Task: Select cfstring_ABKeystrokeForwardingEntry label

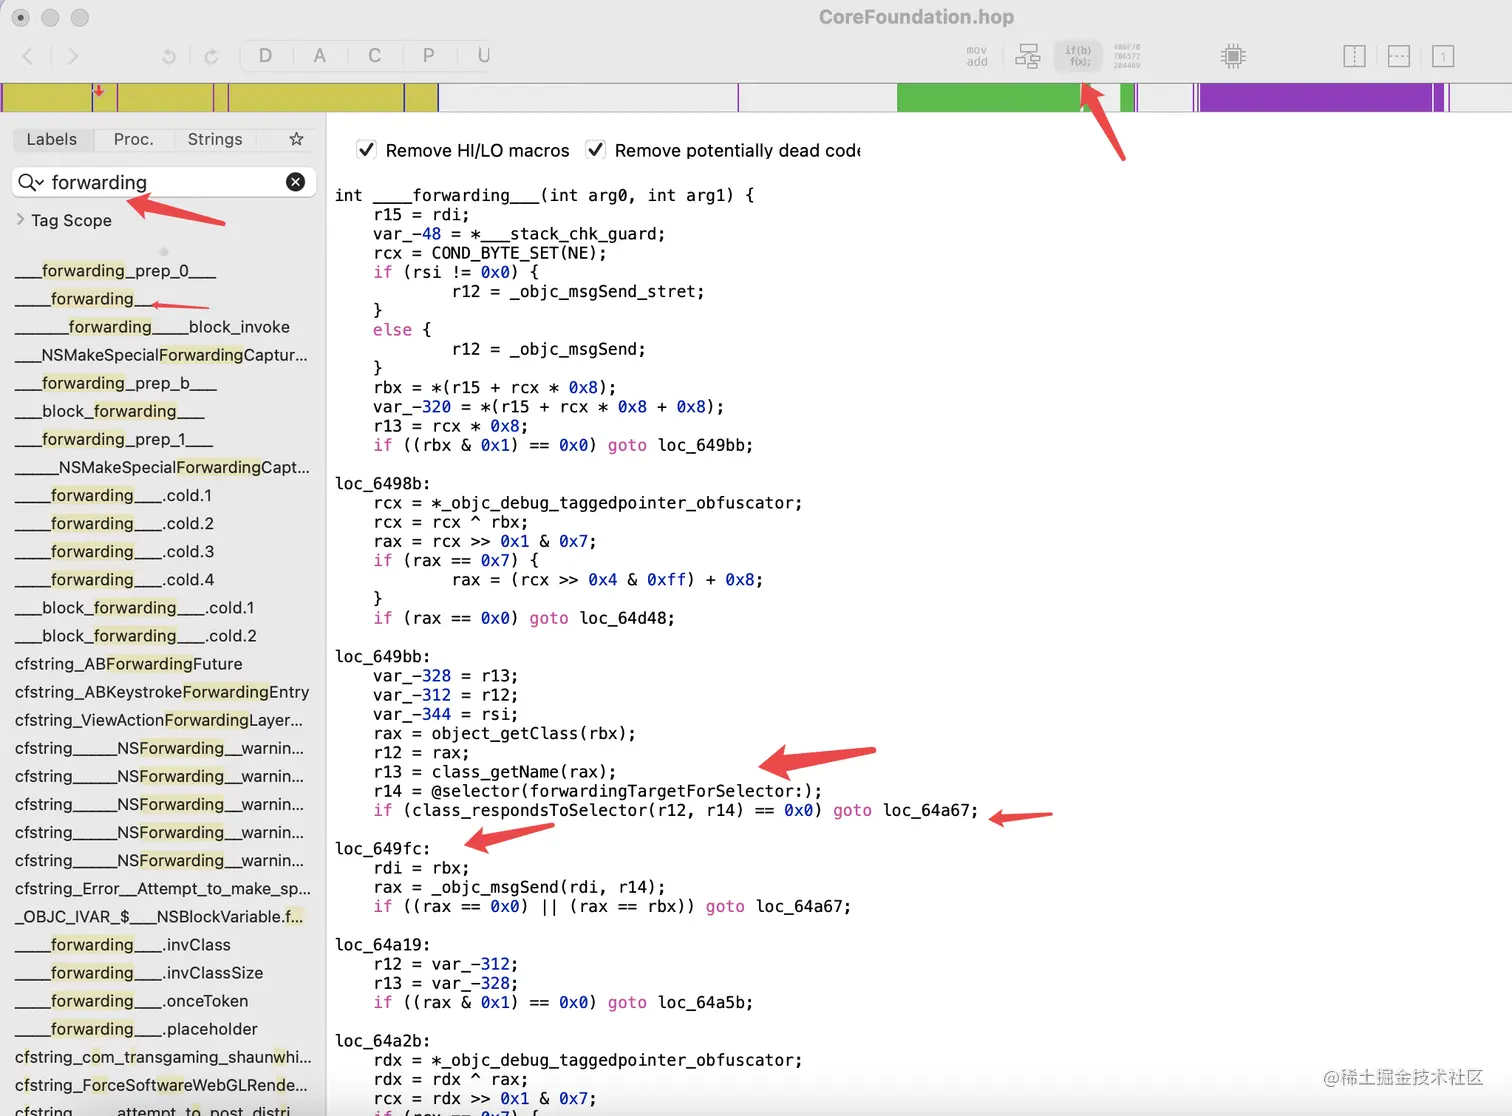Action: tap(162, 691)
